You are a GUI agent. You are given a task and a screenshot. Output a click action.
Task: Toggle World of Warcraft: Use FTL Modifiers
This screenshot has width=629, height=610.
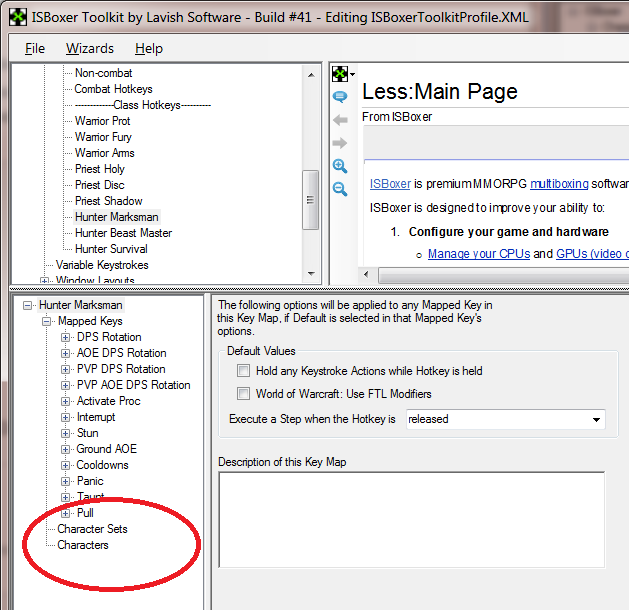[x=243, y=393]
